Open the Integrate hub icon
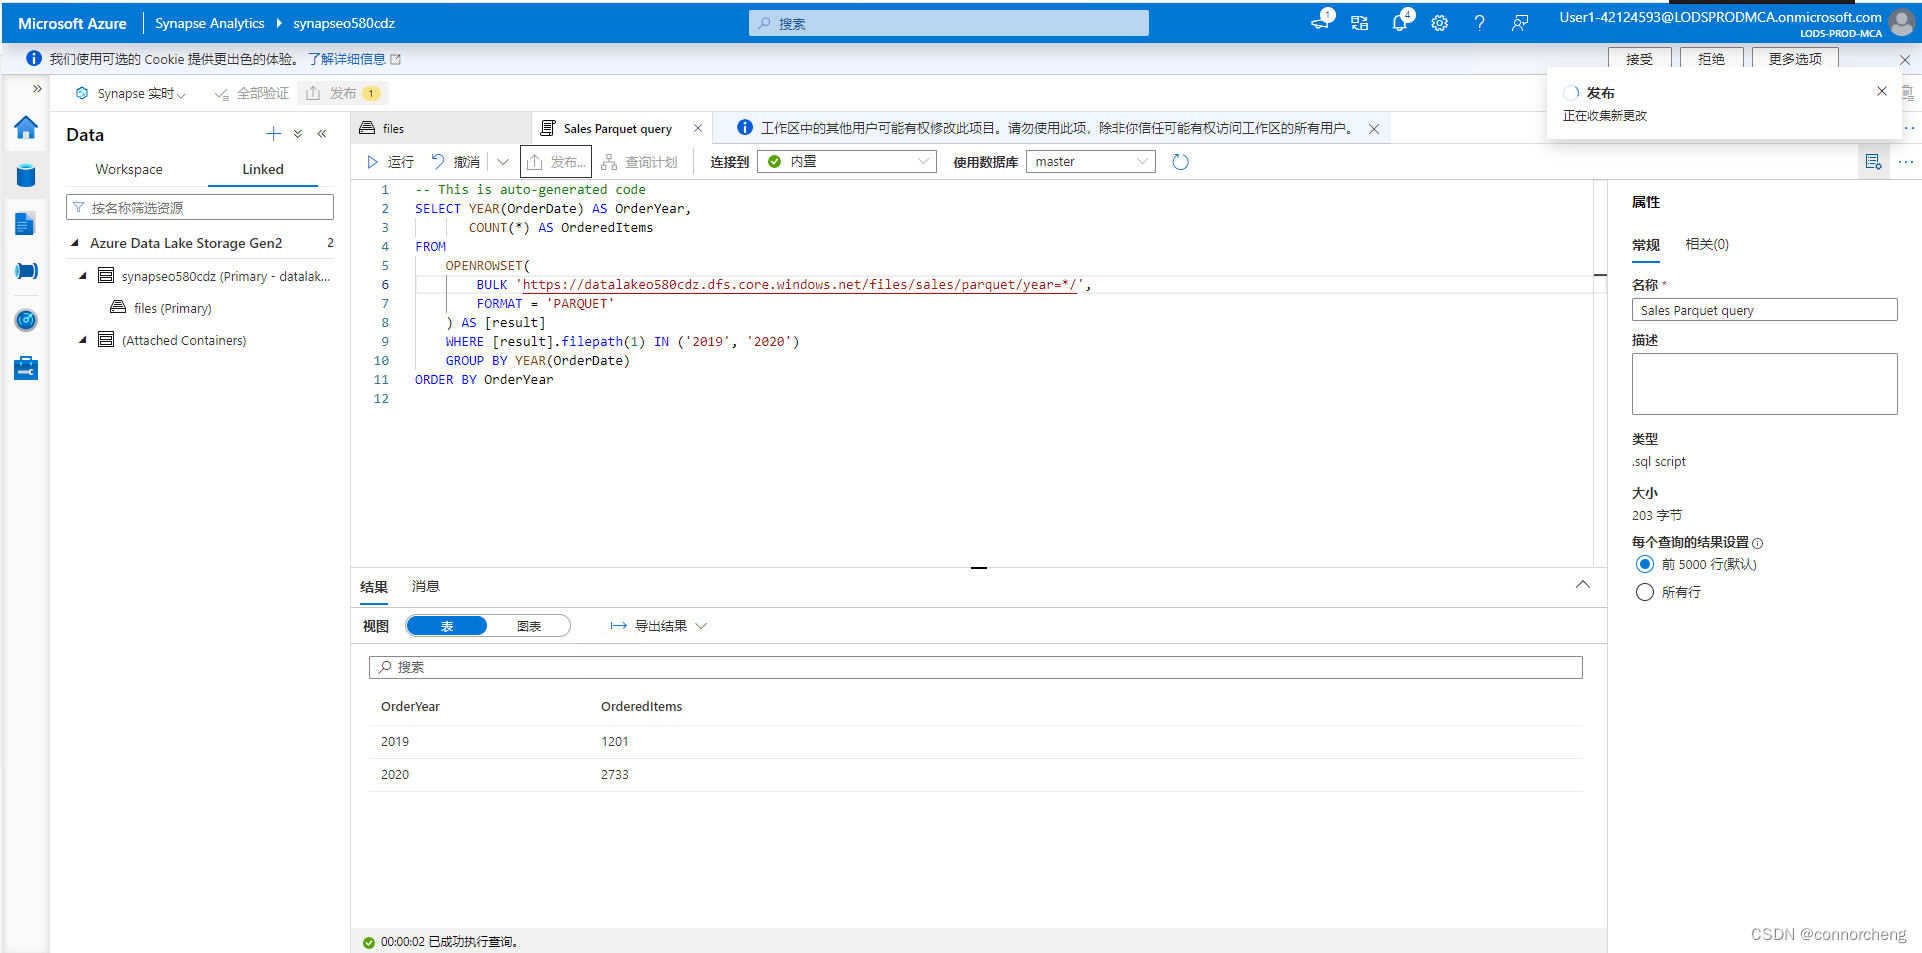The image size is (1922, 953). 26,271
